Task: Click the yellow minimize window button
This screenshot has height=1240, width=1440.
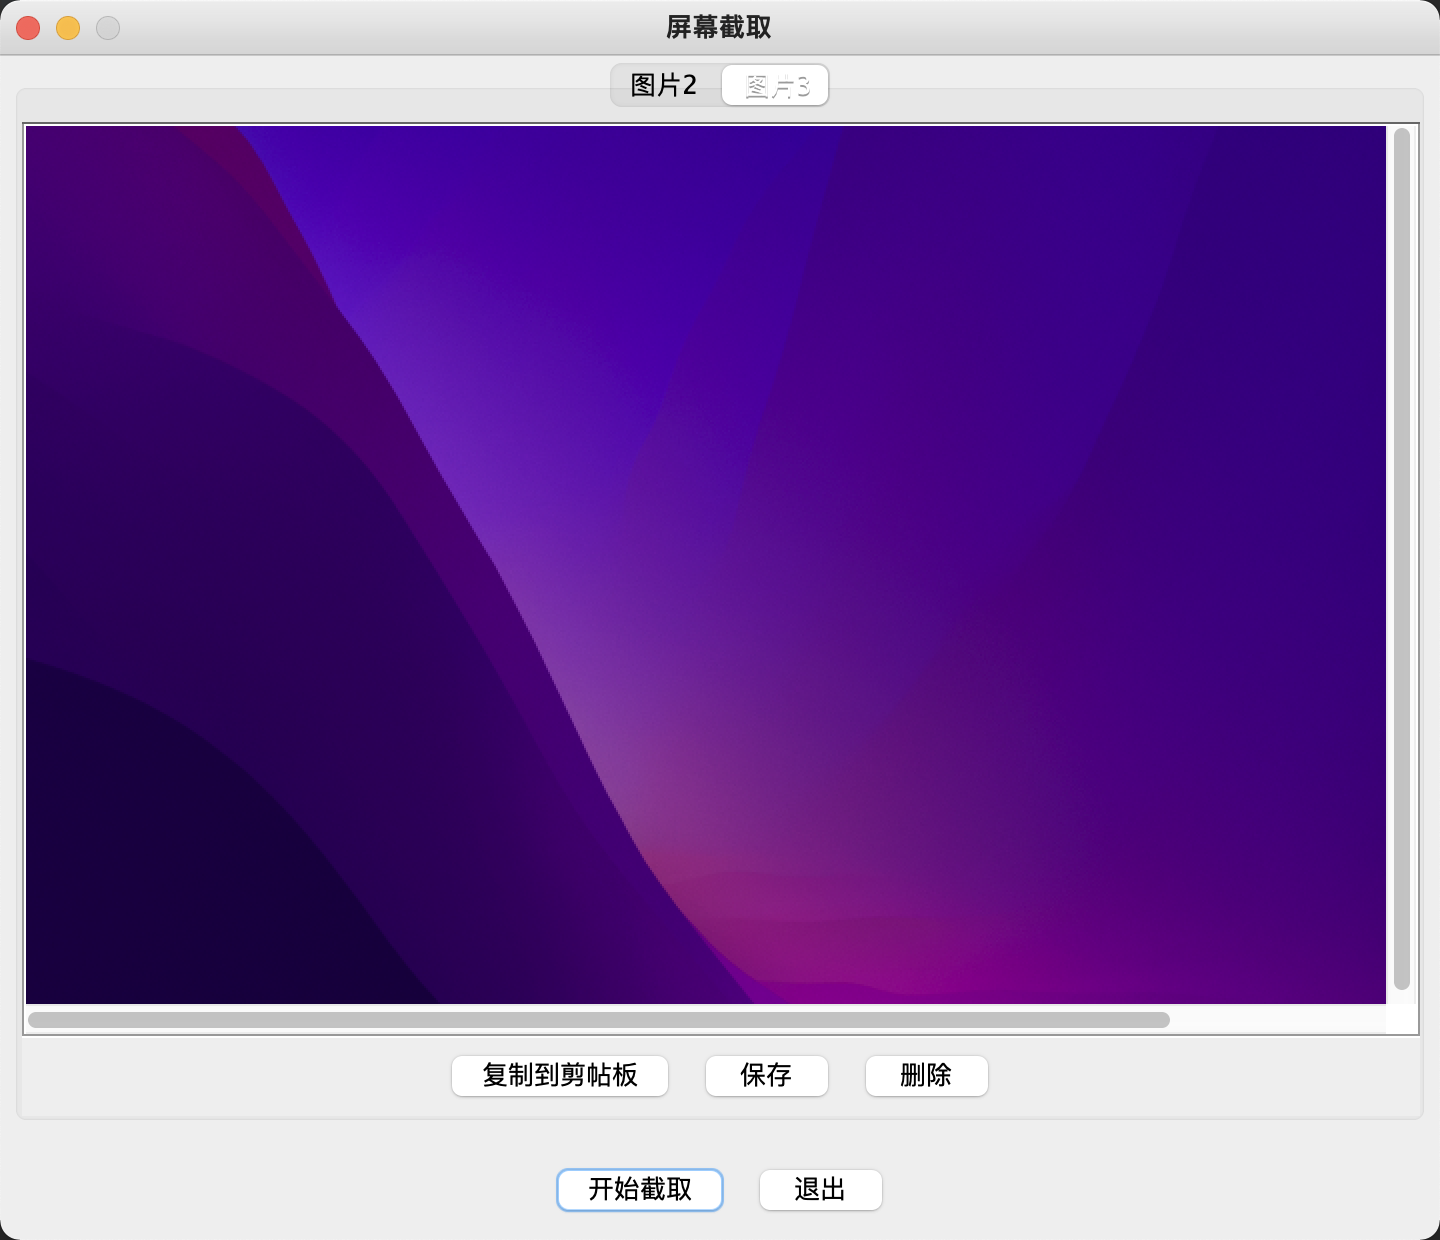Action: click(67, 28)
